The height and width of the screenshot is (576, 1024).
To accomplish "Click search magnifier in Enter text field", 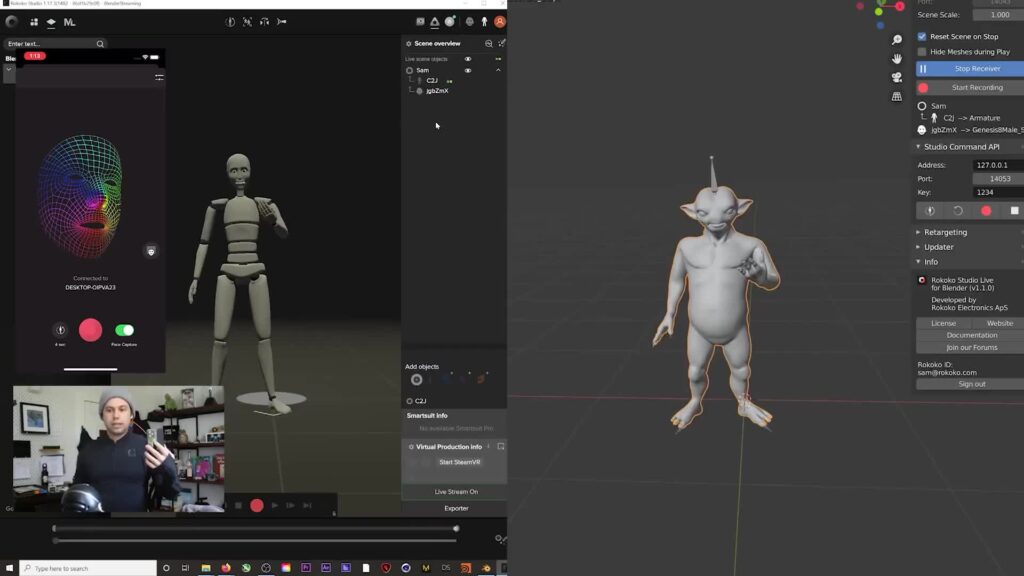I will click(100, 44).
